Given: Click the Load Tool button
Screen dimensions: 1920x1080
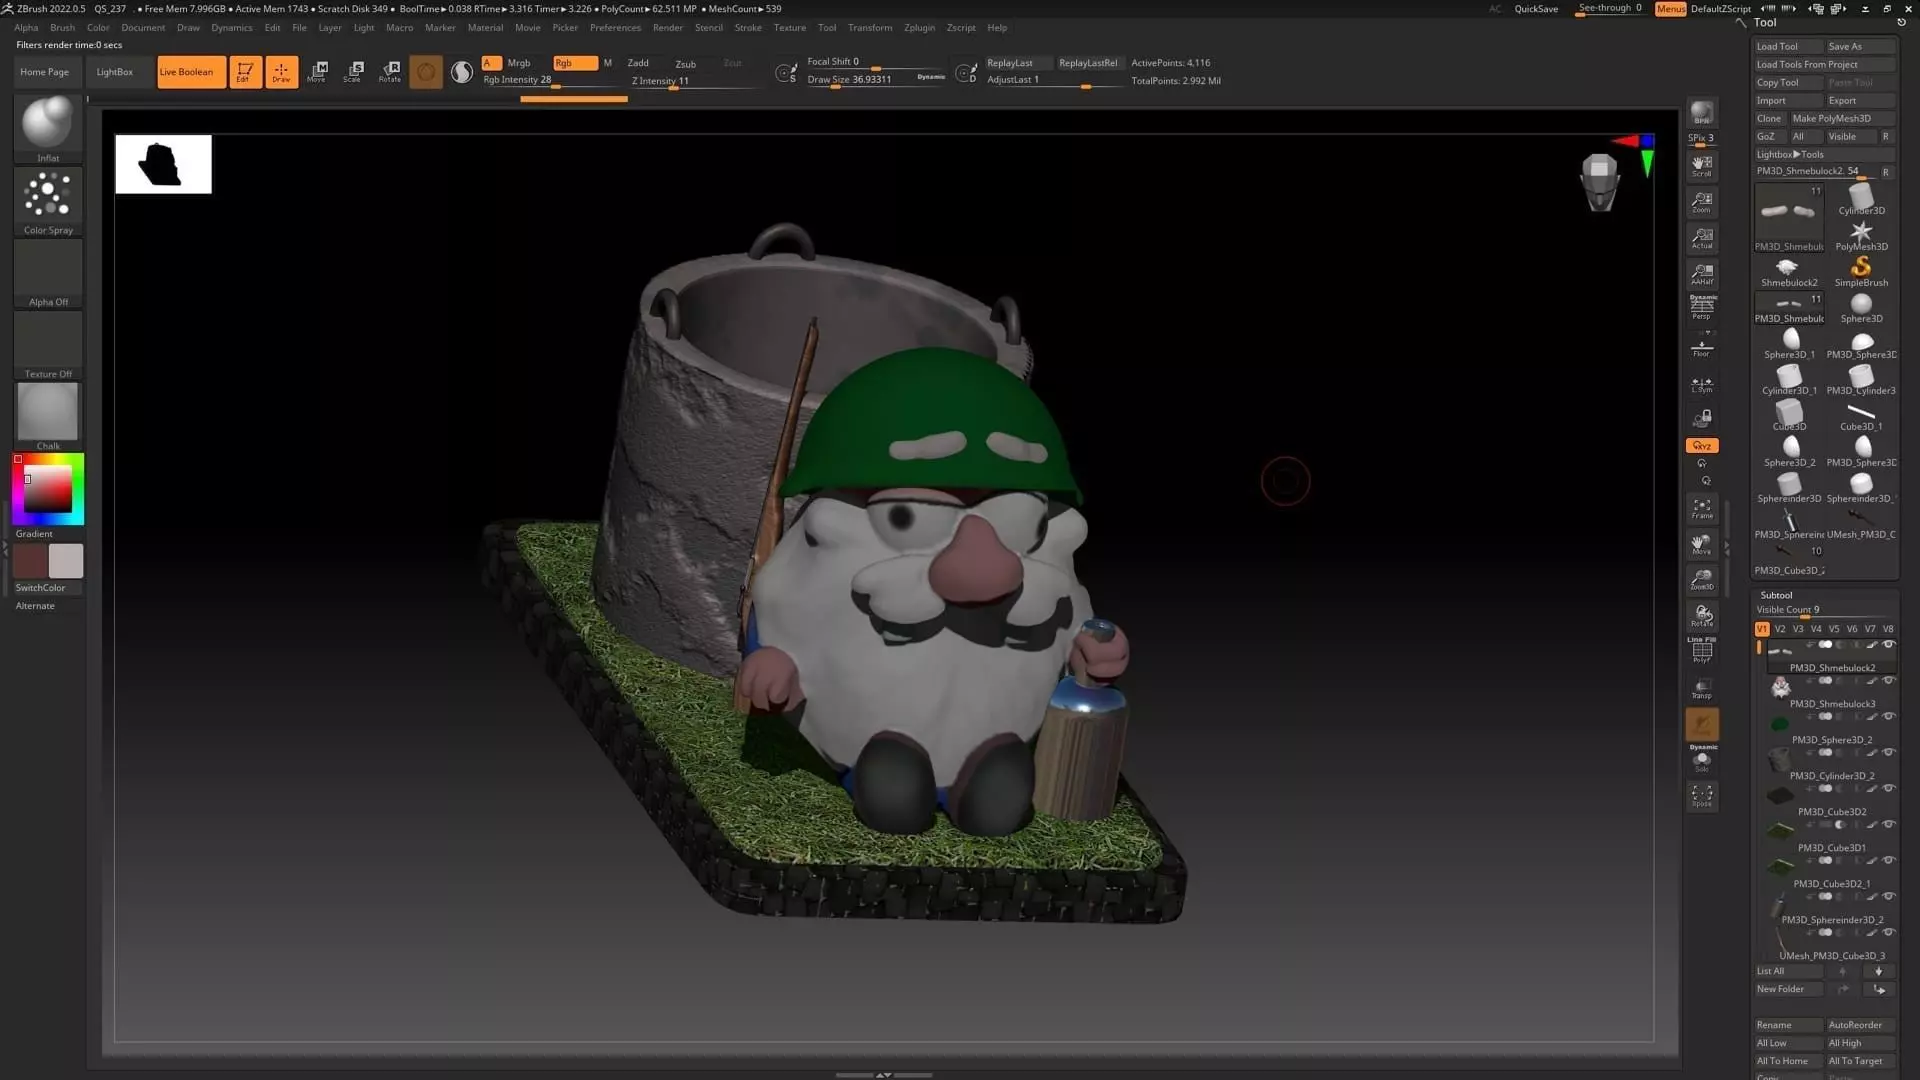Looking at the screenshot, I should (1777, 46).
